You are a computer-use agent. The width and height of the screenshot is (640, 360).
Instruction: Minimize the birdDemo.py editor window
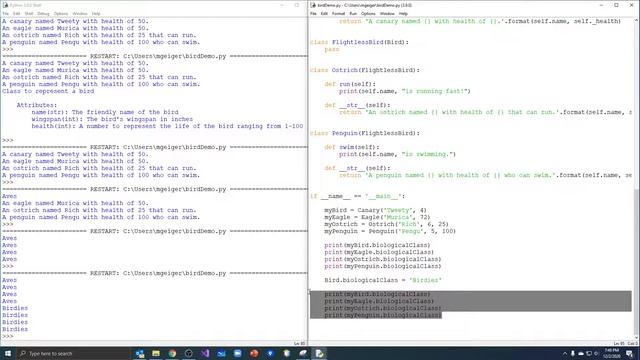[x=601, y=5]
